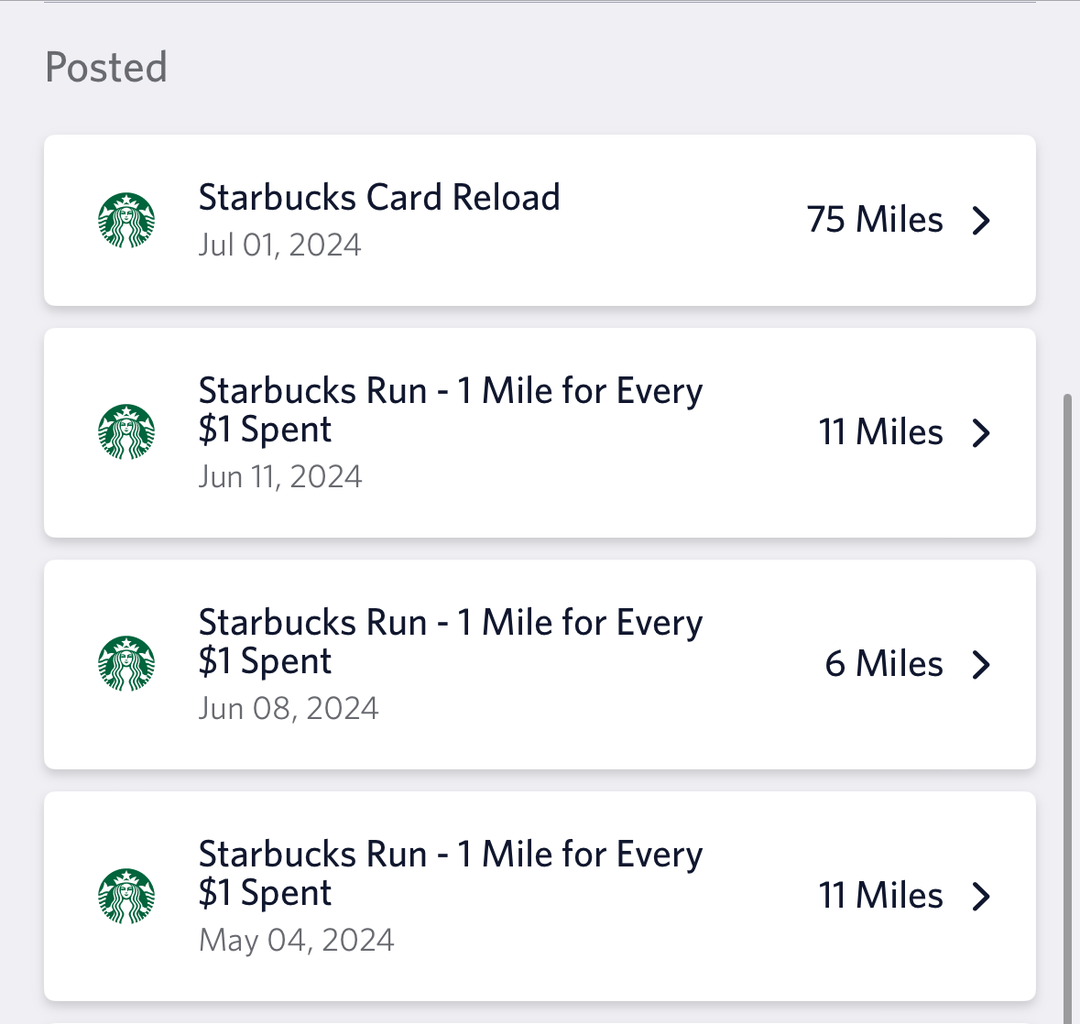Select the Starbucks icon beside the Jun 11 transaction
Image resolution: width=1080 pixels, height=1024 pixels.
pos(127,432)
